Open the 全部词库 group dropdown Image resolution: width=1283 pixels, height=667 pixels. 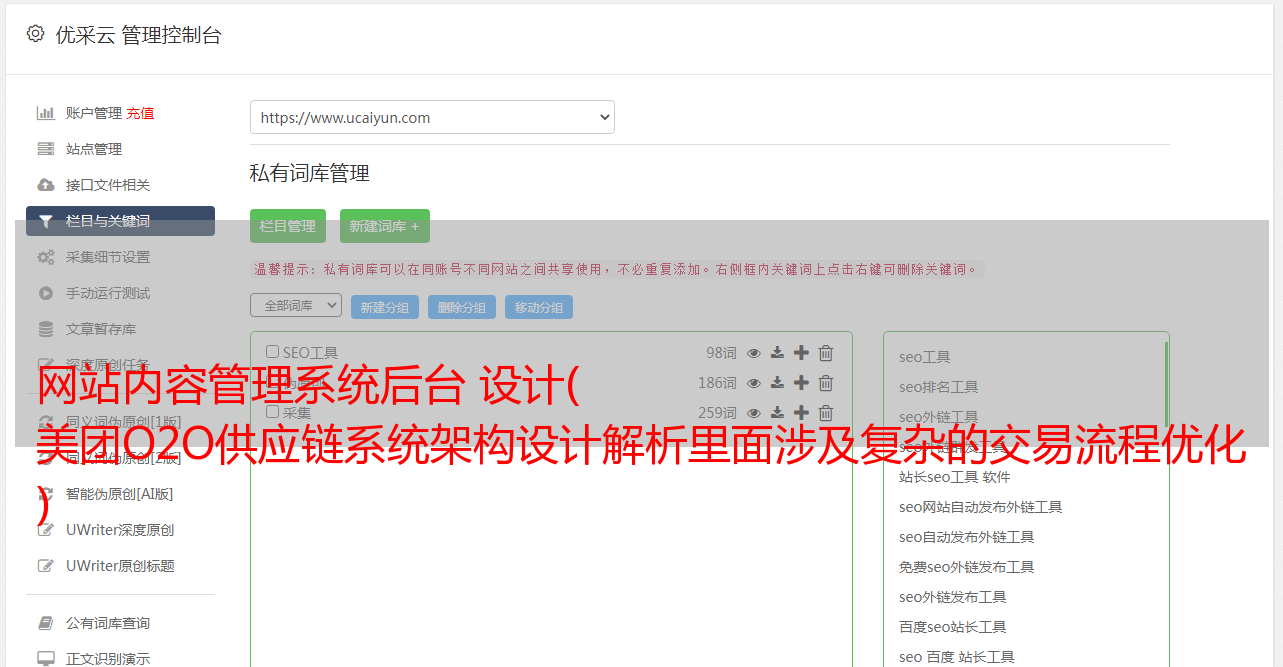point(296,305)
